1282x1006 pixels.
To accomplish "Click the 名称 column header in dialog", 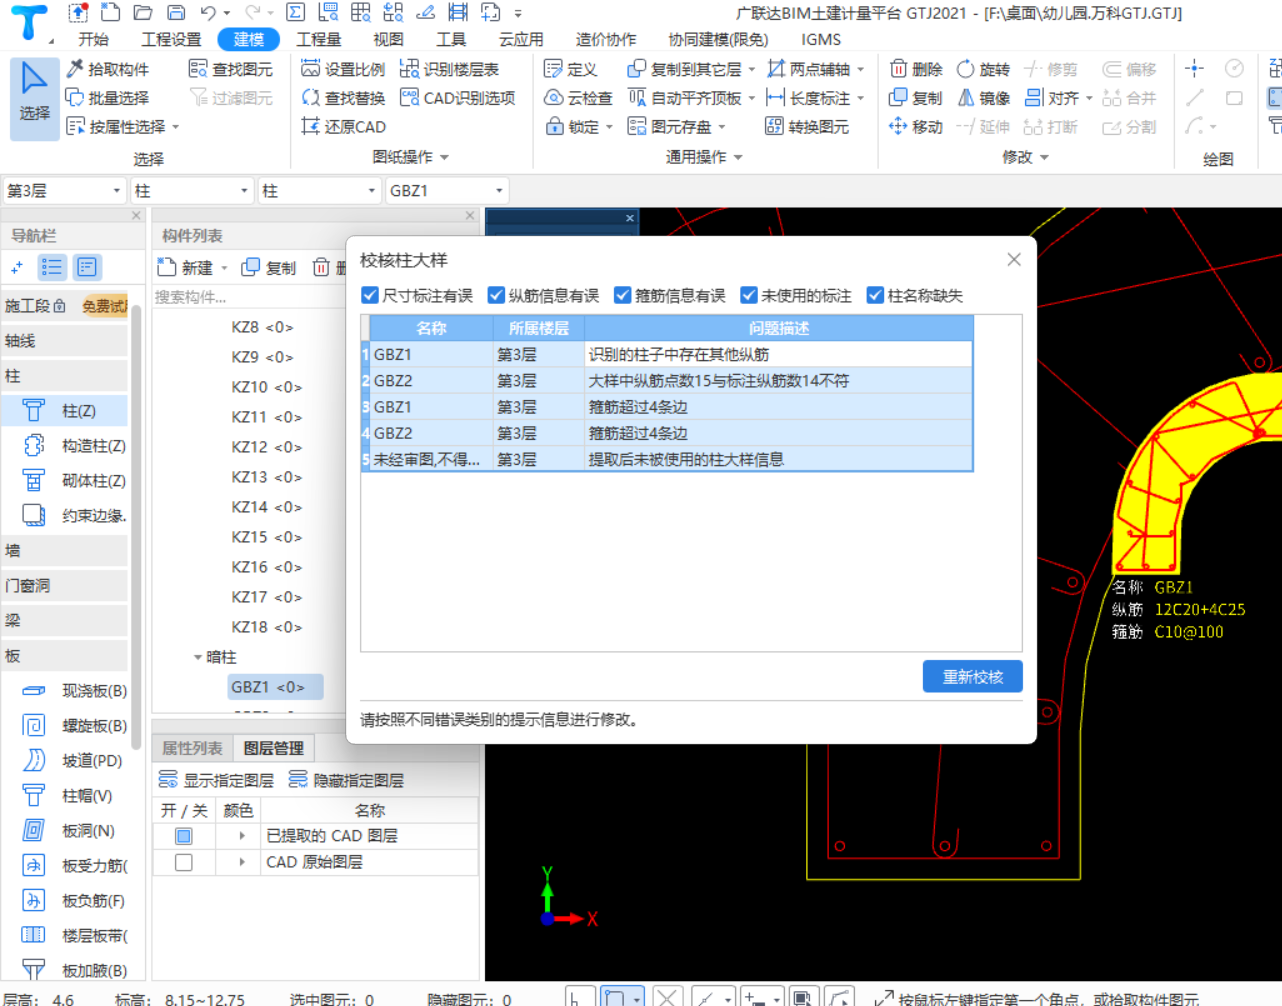I will tap(432, 328).
